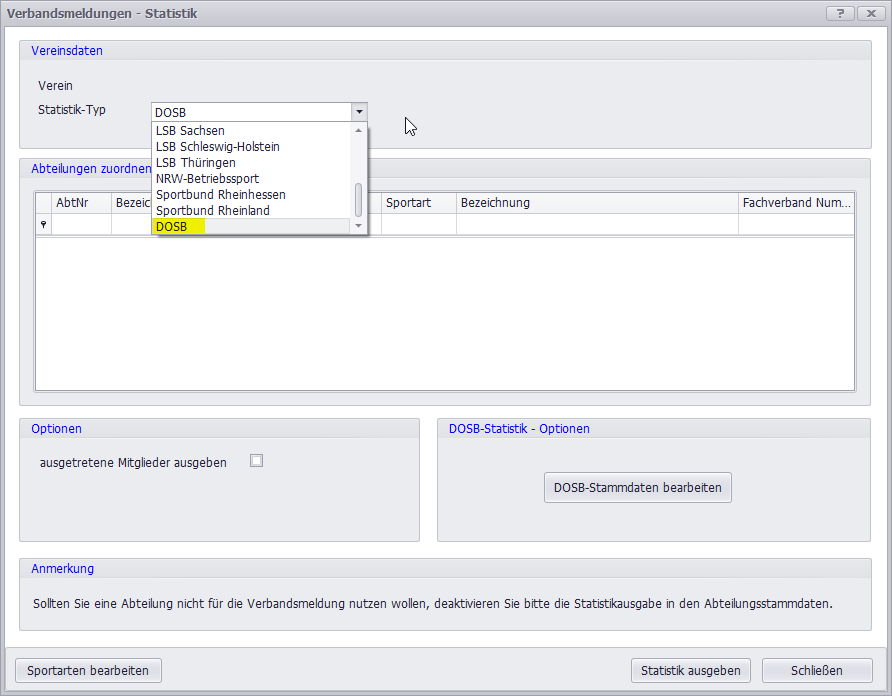Select the highlighted DOSB list item
Viewport: 892px width, 696px height.
click(172, 227)
